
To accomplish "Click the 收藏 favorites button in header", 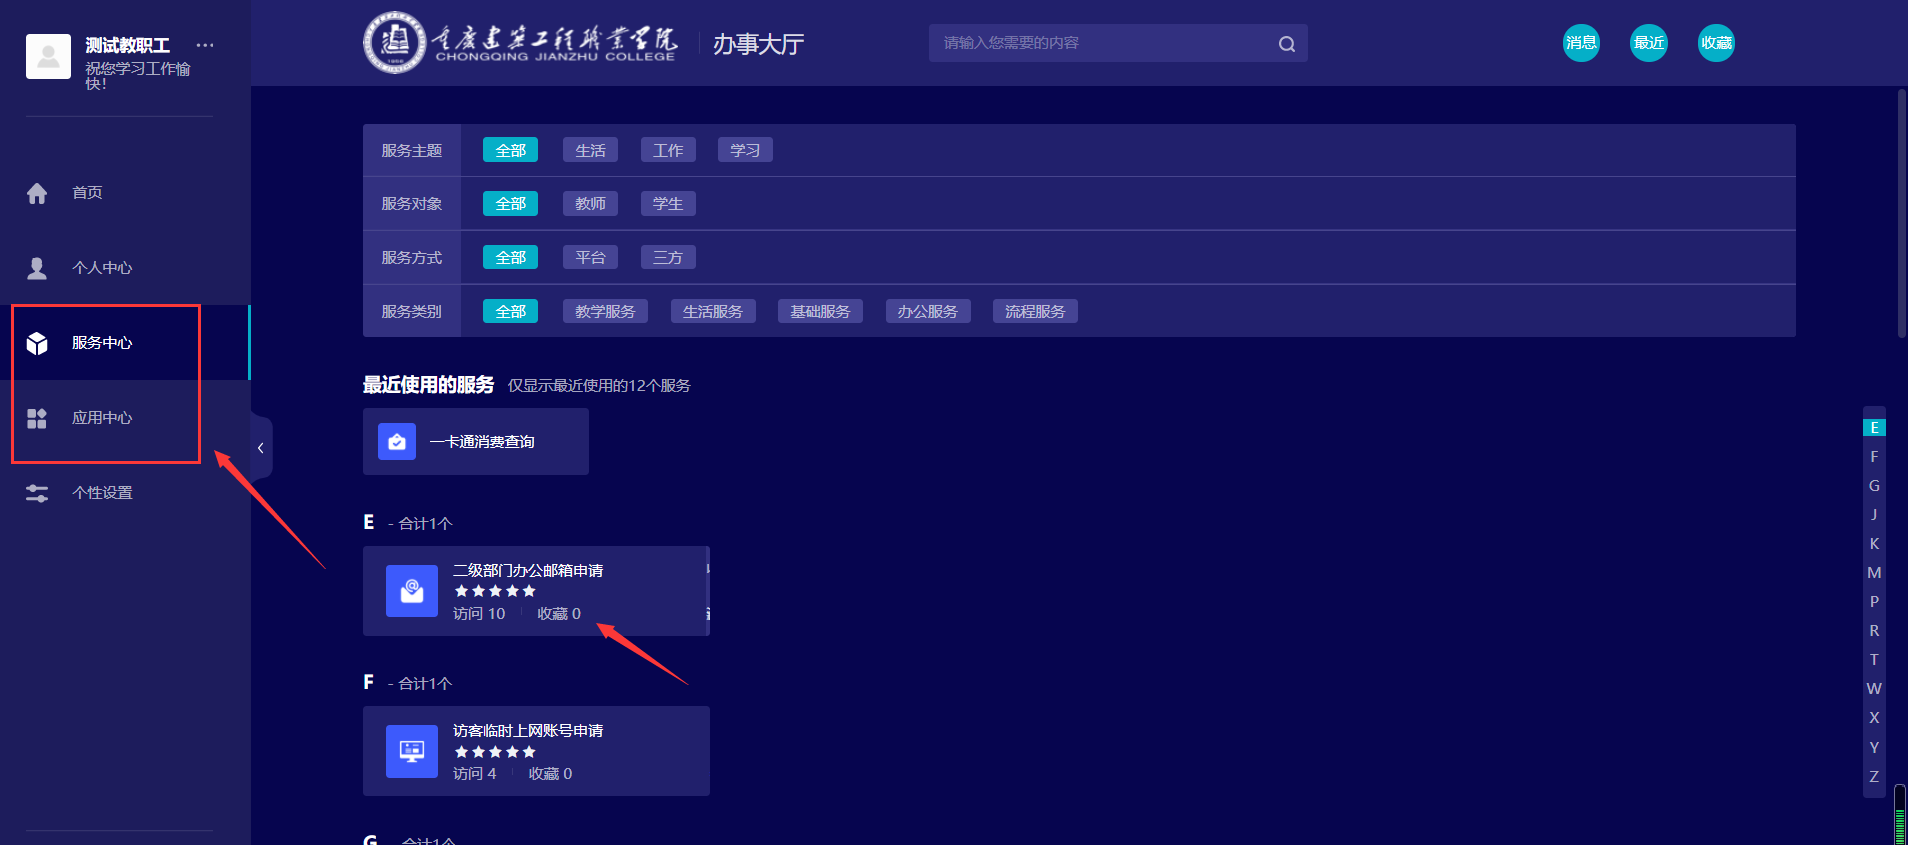I will [1716, 43].
